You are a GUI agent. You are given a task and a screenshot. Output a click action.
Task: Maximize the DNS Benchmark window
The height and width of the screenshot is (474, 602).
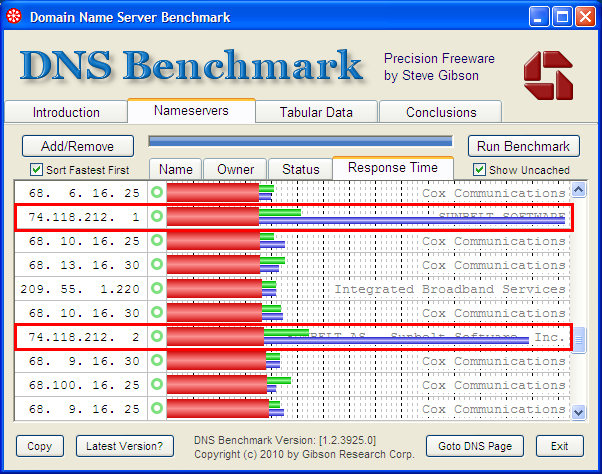(562, 17)
